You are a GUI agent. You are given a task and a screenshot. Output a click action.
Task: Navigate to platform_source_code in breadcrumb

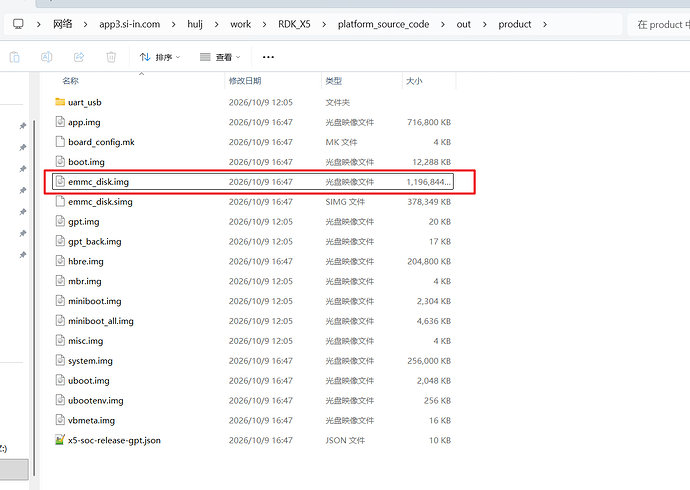click(x=383, y=24)
